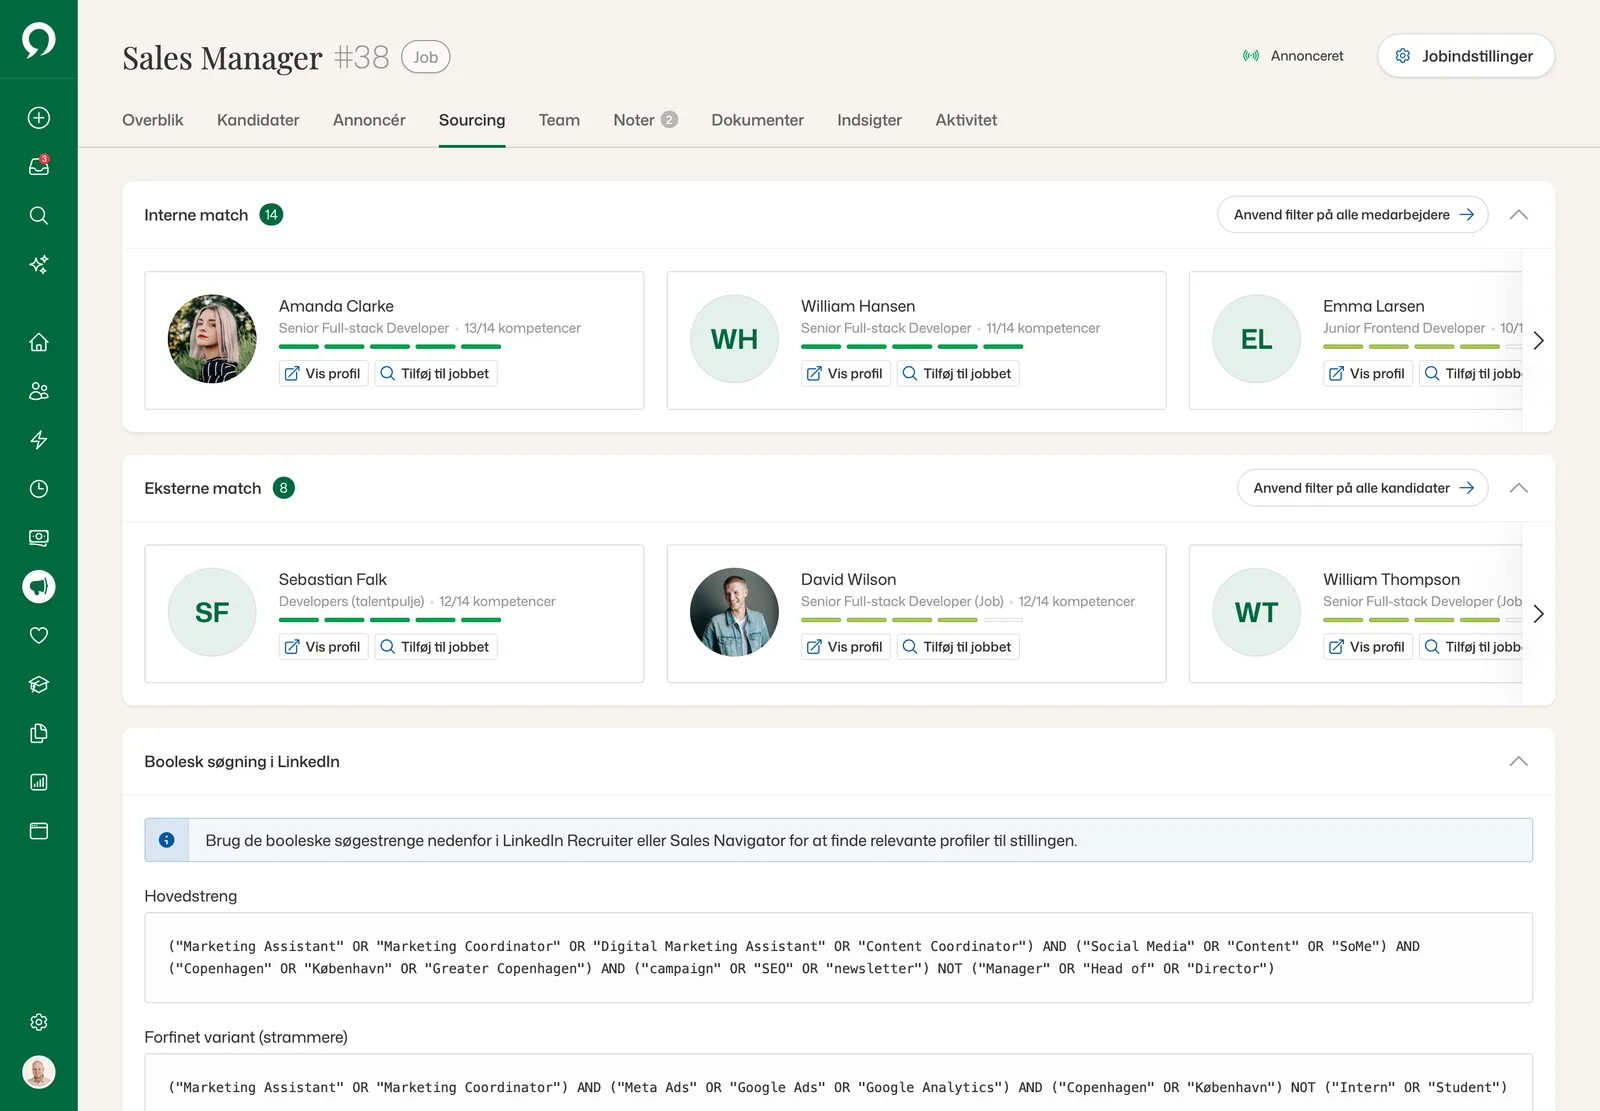Open the calendar window icon in sidebar
Viewport: 1600px width, 1111px height.
(x=39, y=831)
